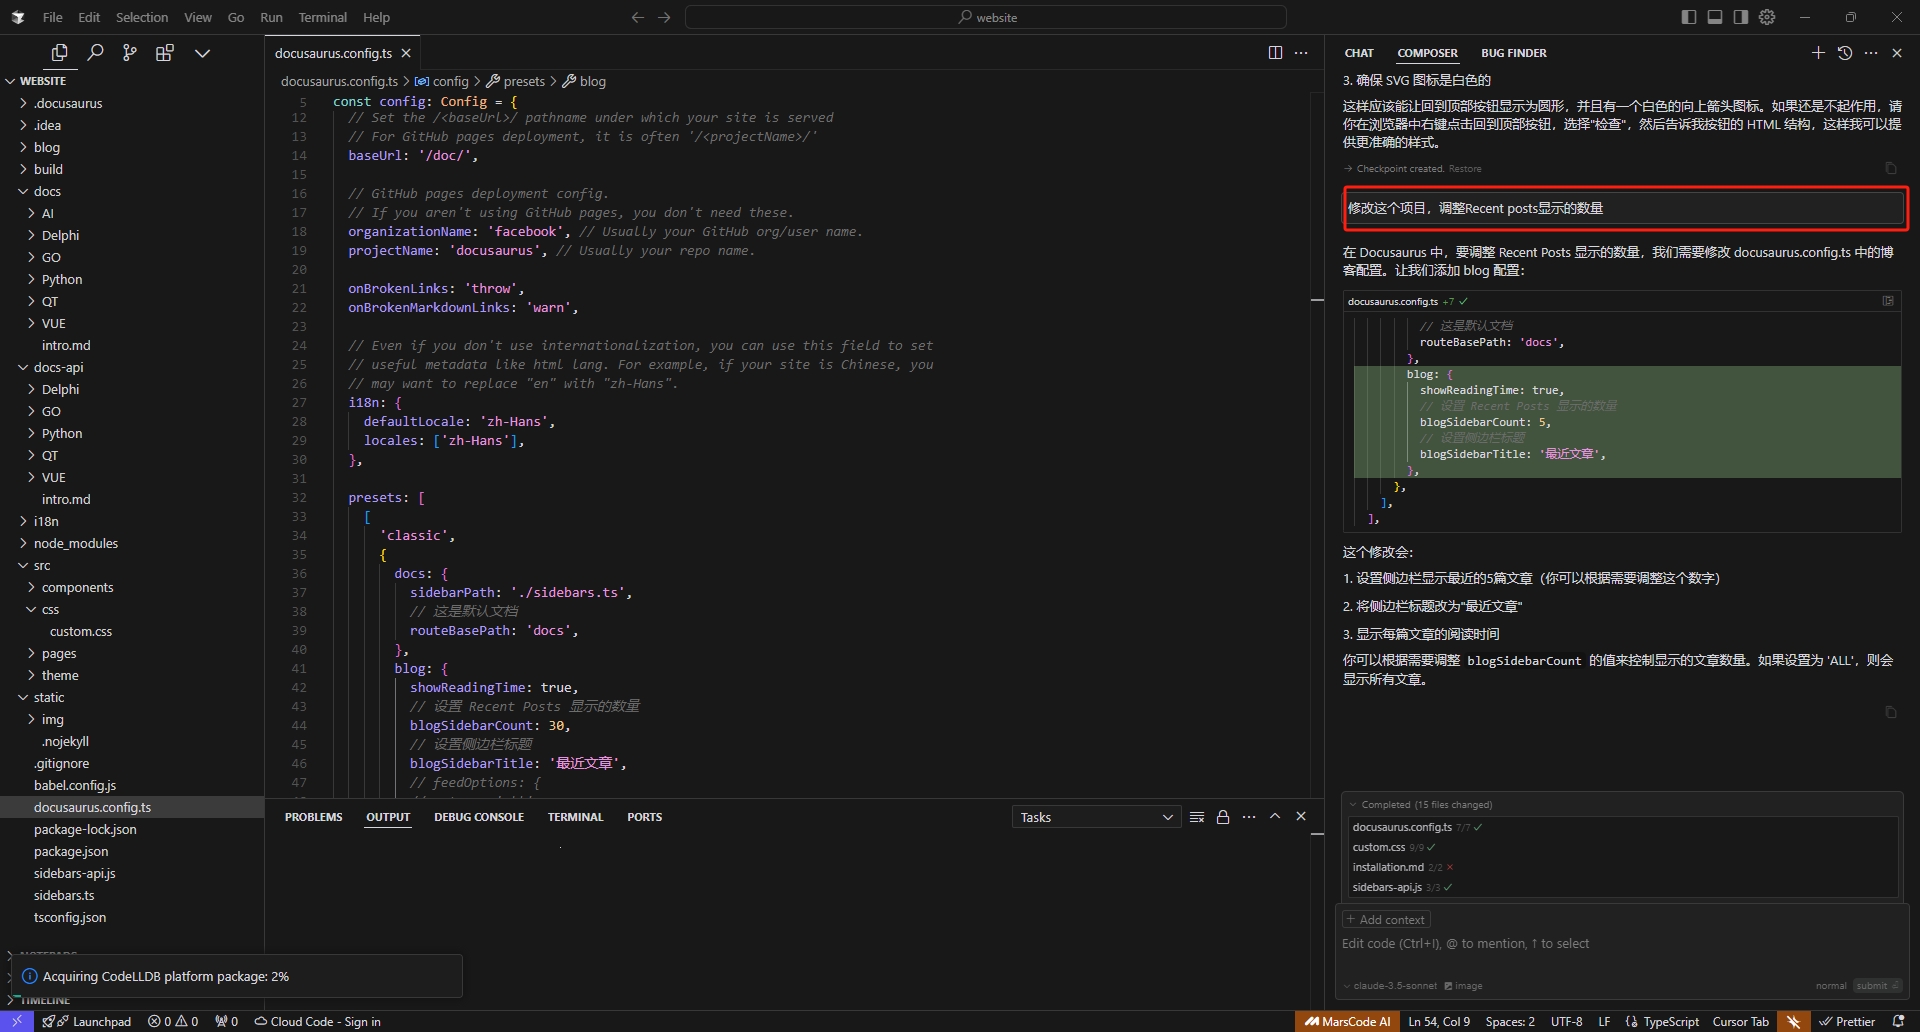Open the Selection menu
The width and height of the screenshot is (1920, 1032).
click(x=142, y=17)
